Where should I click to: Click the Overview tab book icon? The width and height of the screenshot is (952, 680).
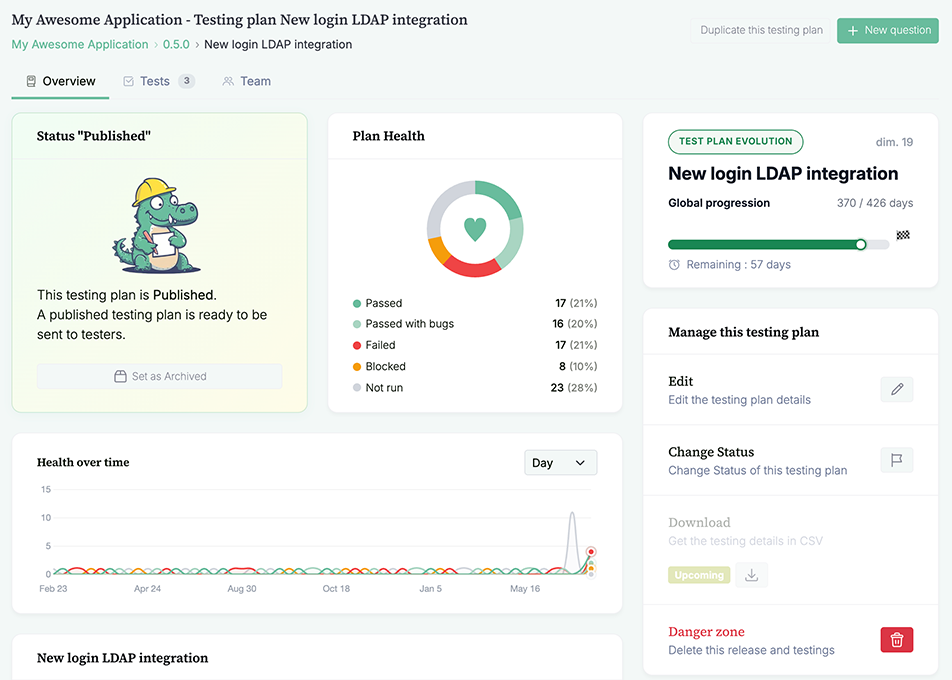31,81
